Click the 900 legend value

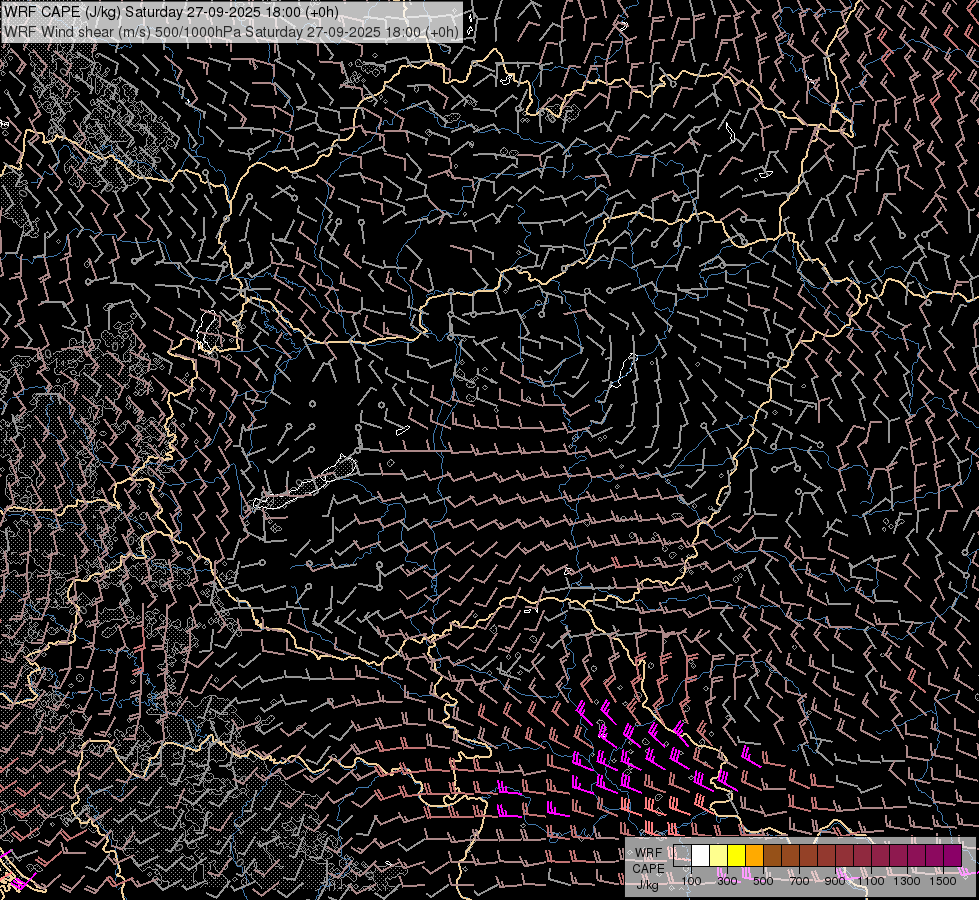click(835, 881)
